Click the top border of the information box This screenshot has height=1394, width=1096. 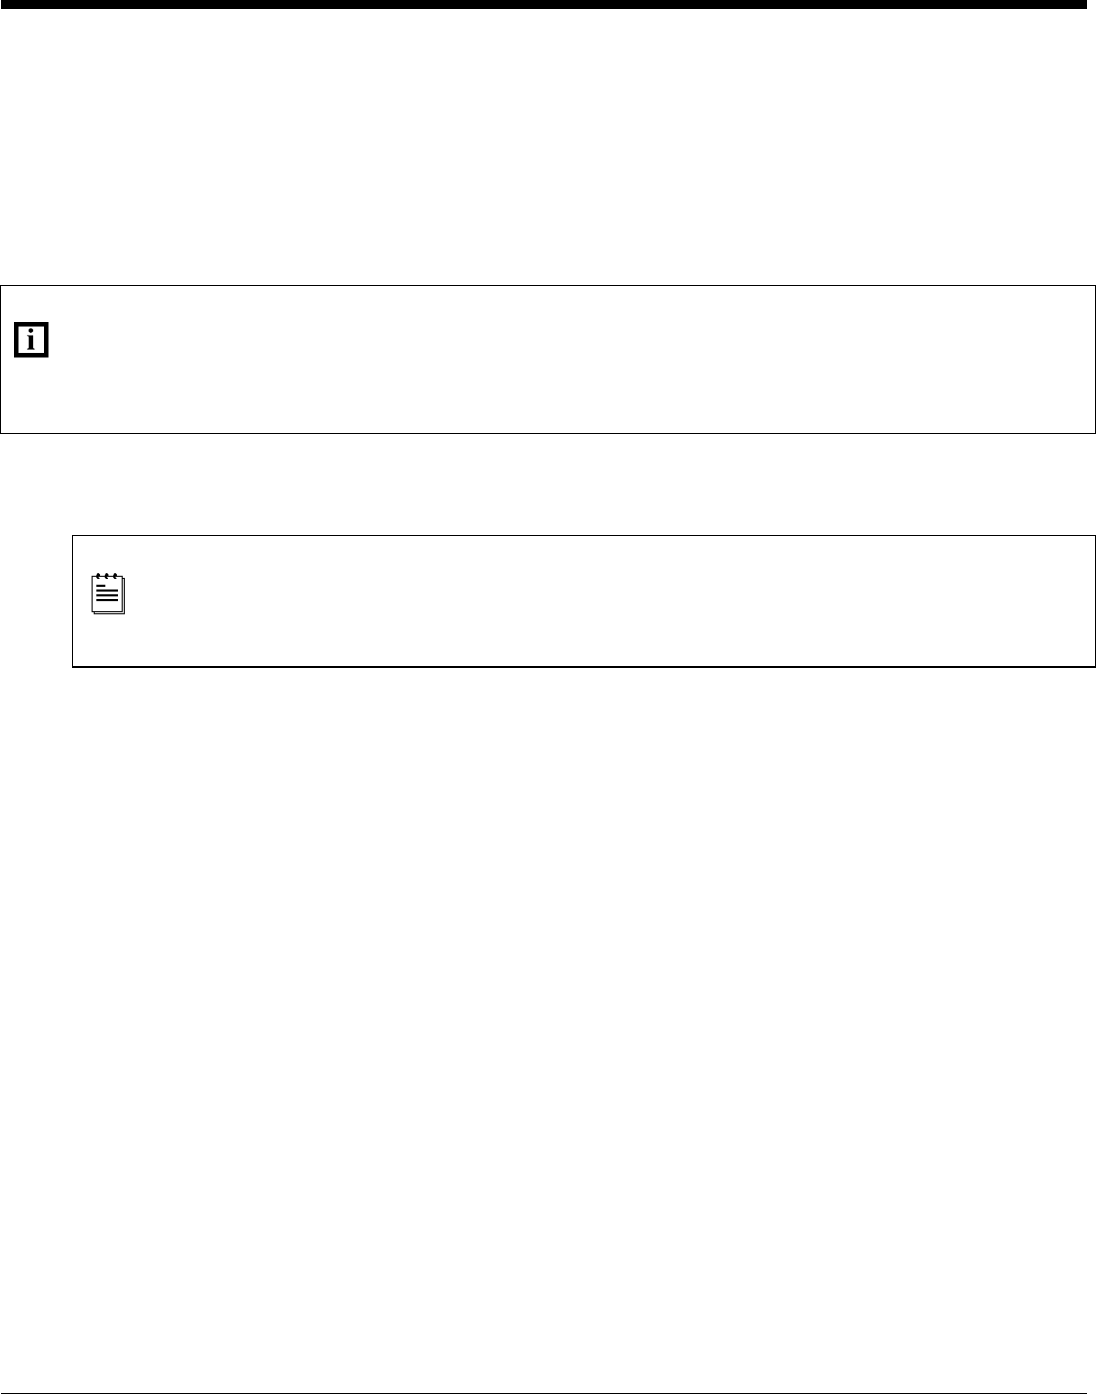(x=548, y=287)
